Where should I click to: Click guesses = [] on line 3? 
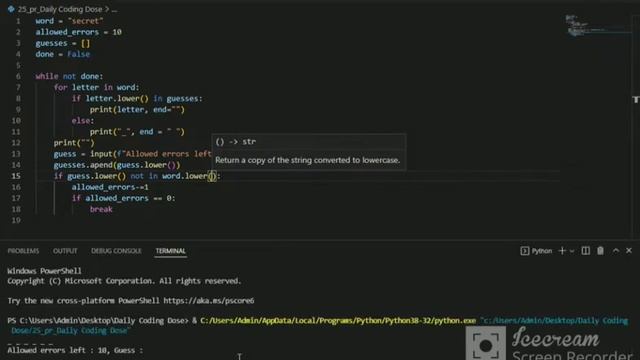tap(62, 43)
